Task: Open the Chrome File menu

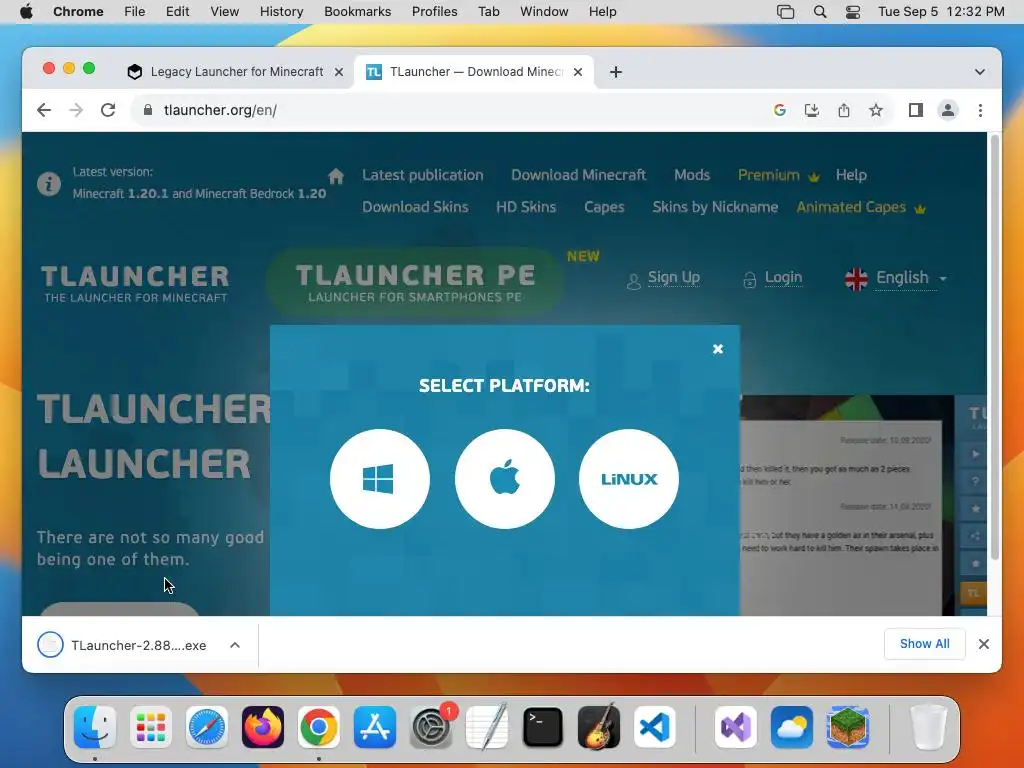Action: point(135,12)
